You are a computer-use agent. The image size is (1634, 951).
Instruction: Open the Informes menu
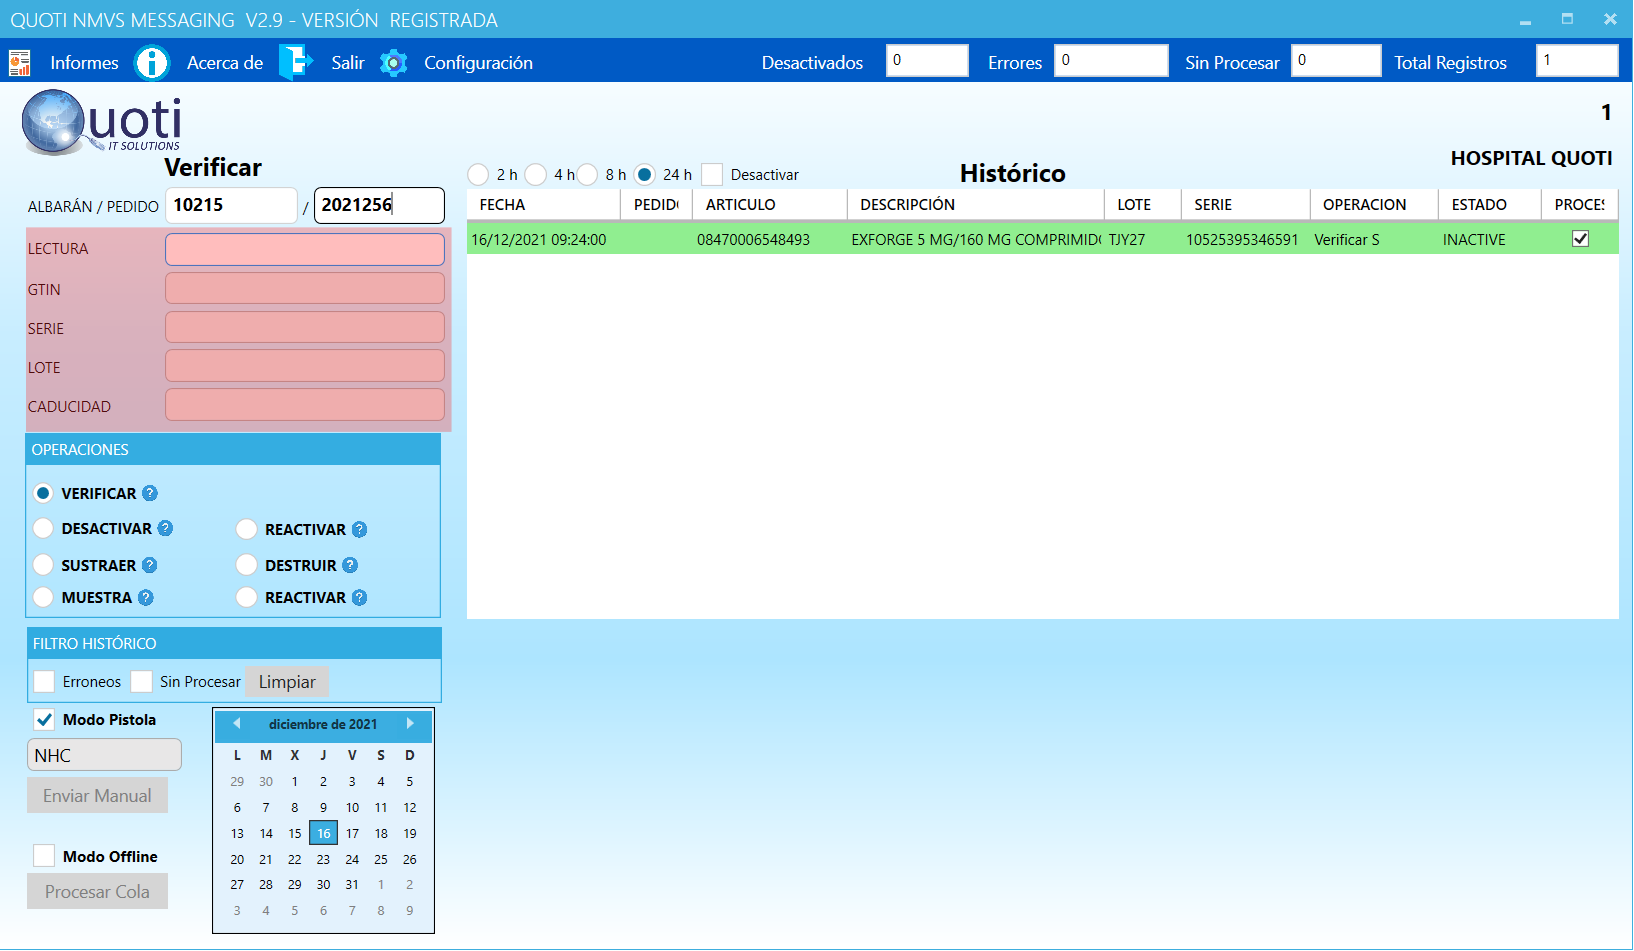click(x=84, y=63)
